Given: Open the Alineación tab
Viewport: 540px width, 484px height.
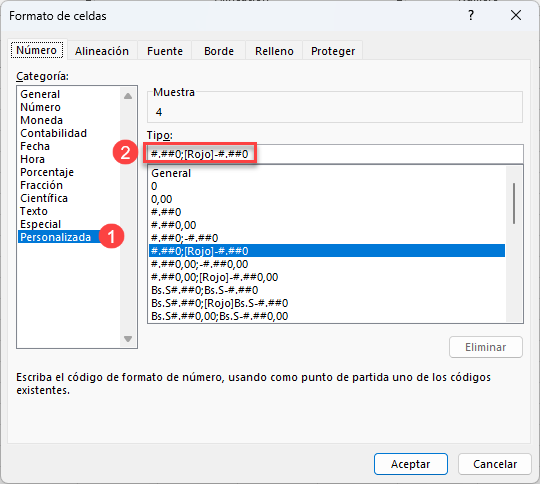Looking at the screenshot, I should [102, 51].
